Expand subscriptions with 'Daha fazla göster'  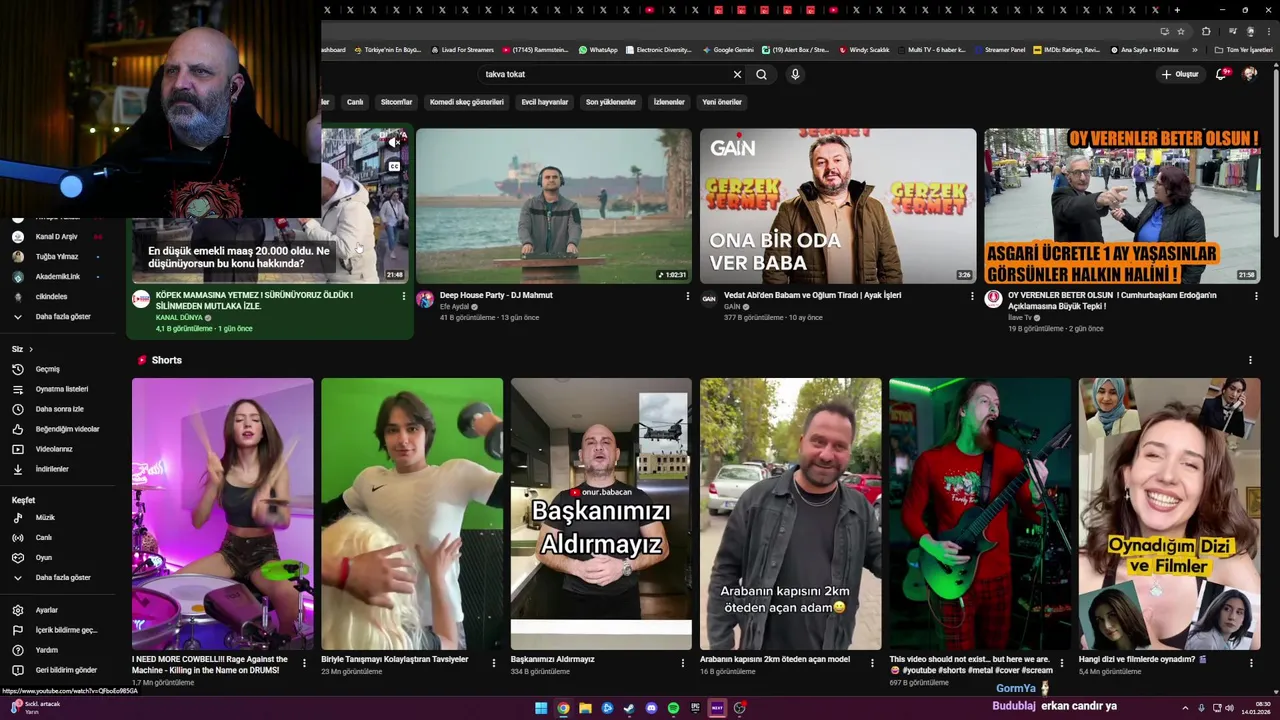pos(58,317)
